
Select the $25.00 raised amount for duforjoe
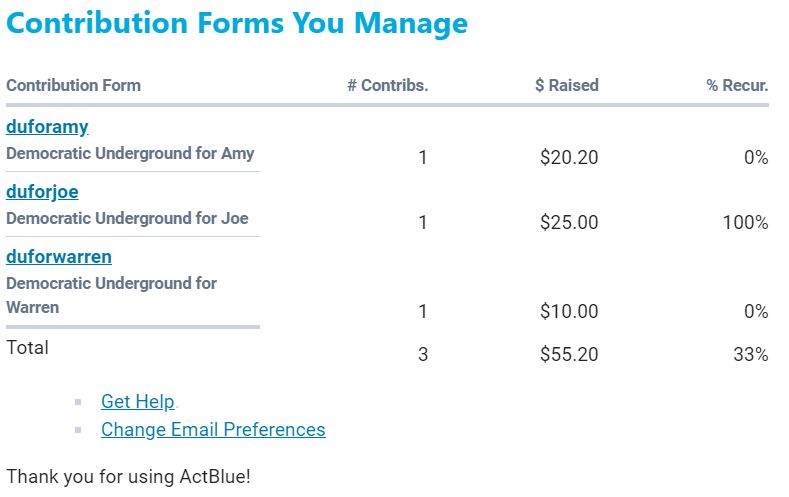(569, 223)
